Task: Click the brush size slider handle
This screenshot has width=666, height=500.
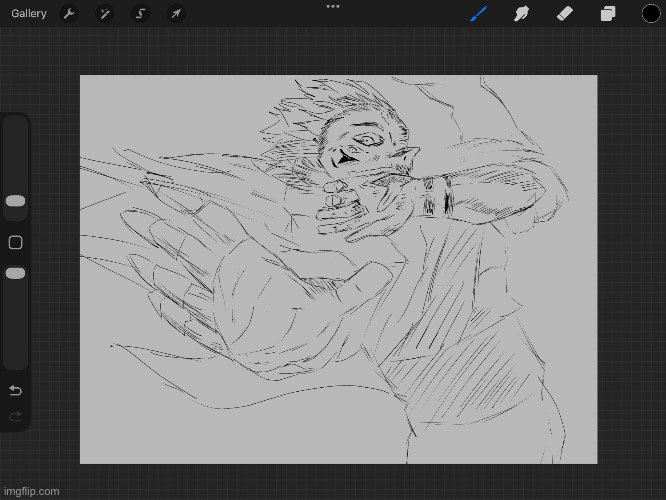Action: point(16,201)
